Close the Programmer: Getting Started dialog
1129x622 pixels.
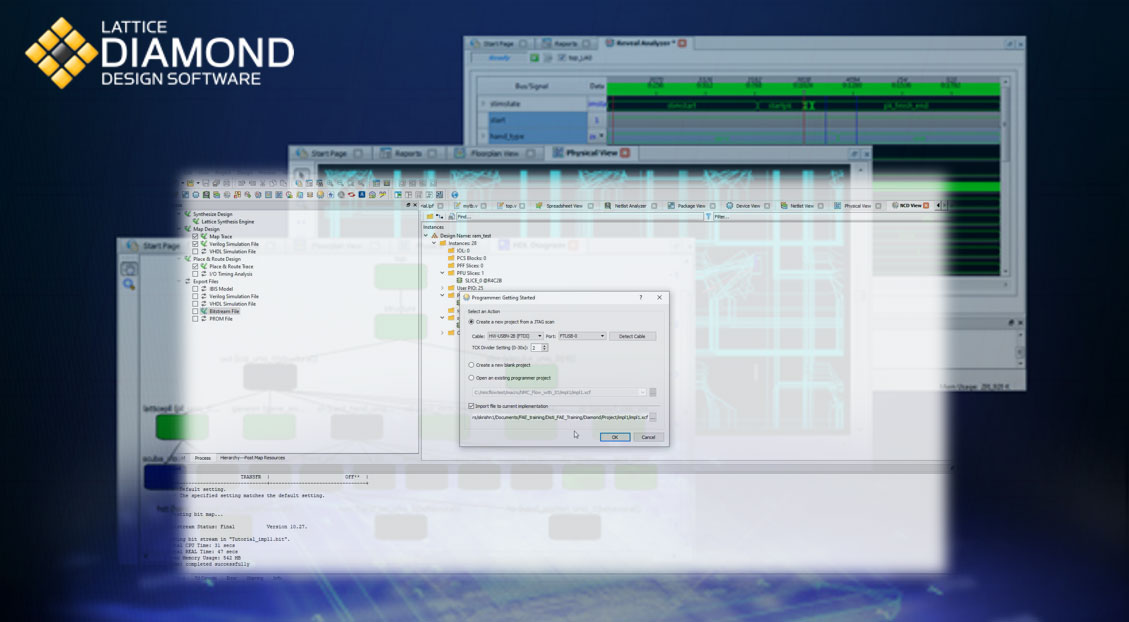pyautogui.click(x=660, y=297)
